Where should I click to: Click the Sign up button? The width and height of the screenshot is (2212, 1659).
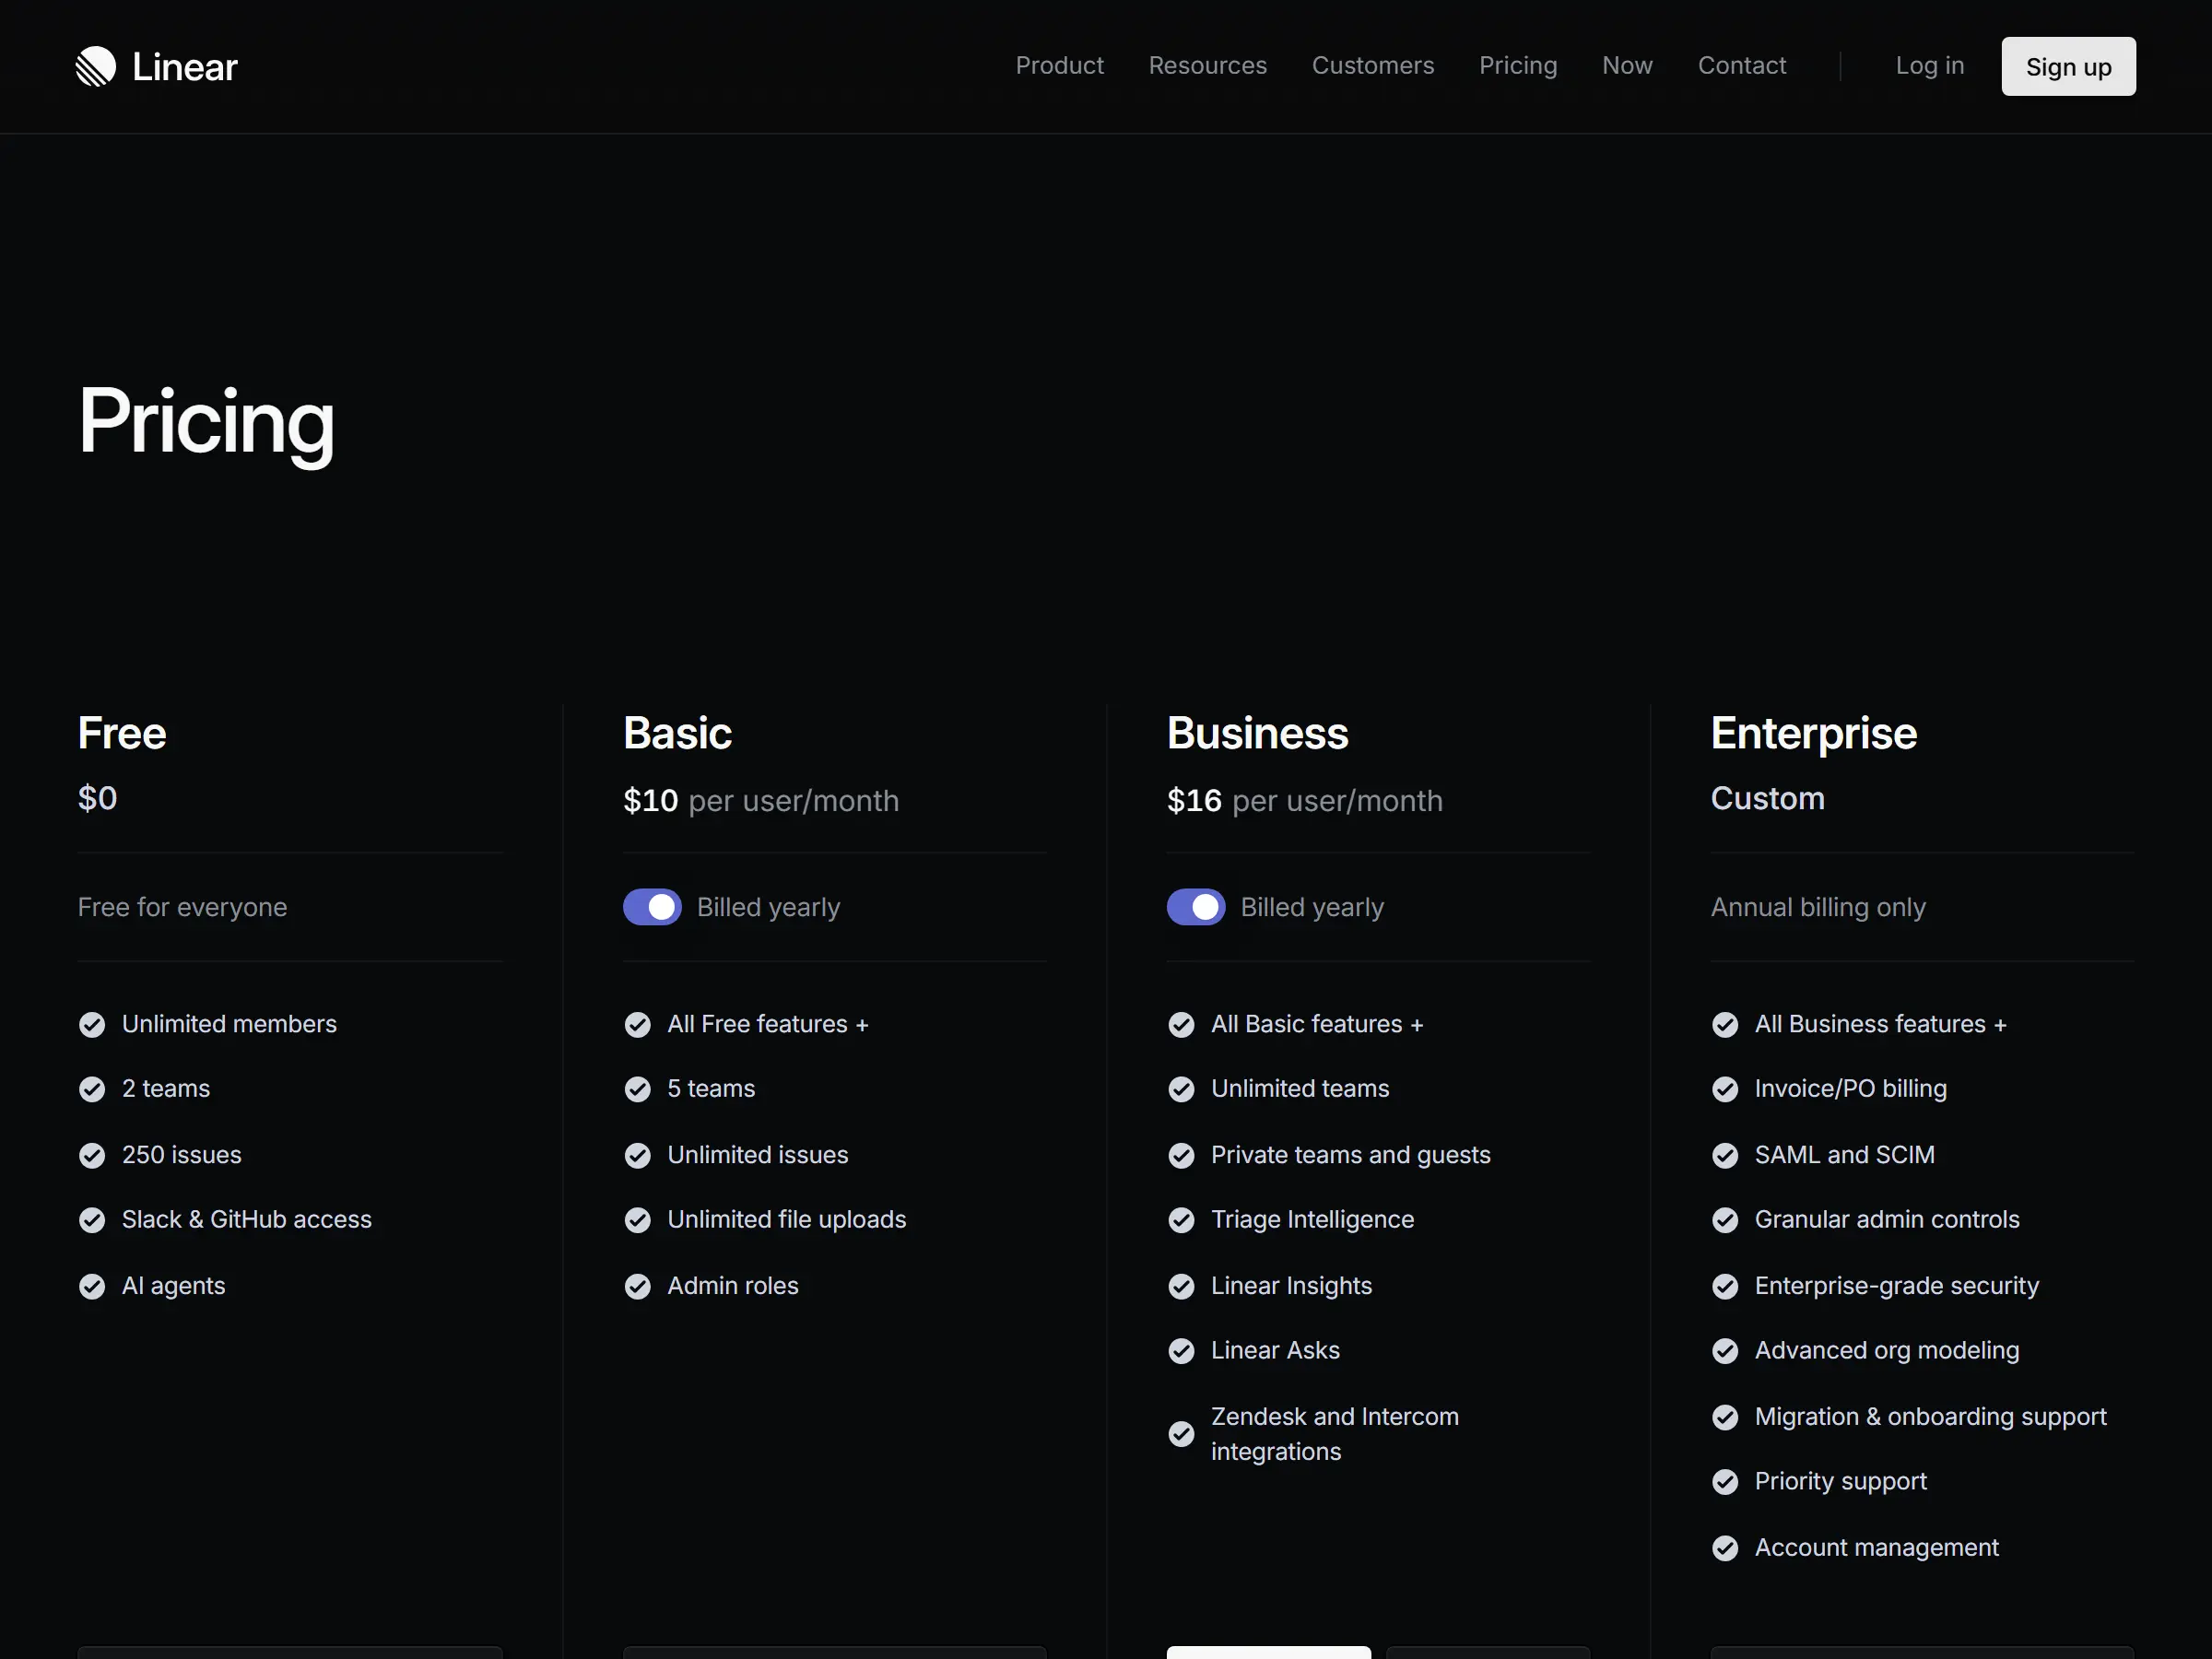coord(2068,66)
